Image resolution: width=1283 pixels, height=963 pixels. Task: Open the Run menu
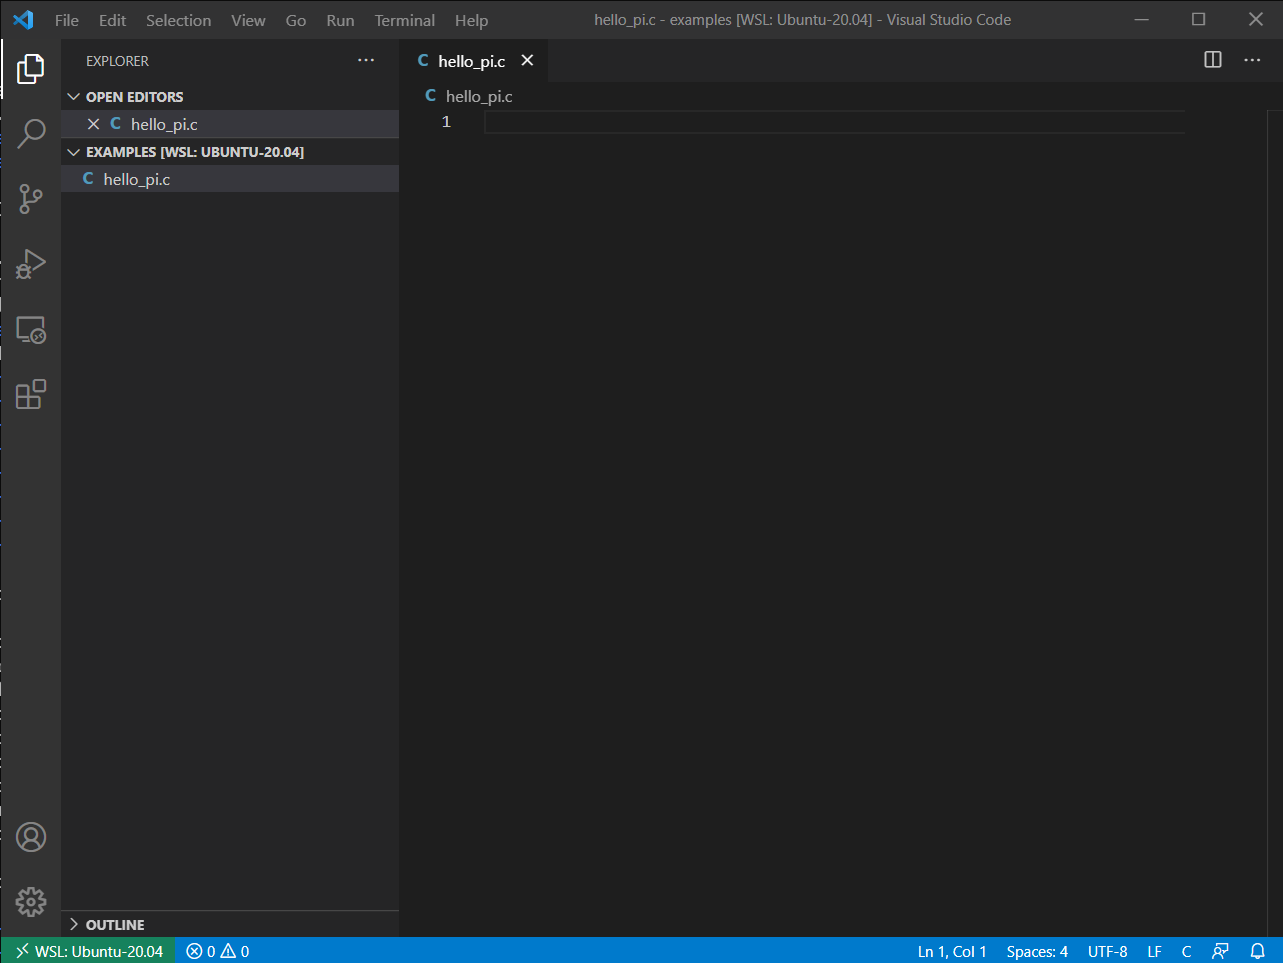340,20
